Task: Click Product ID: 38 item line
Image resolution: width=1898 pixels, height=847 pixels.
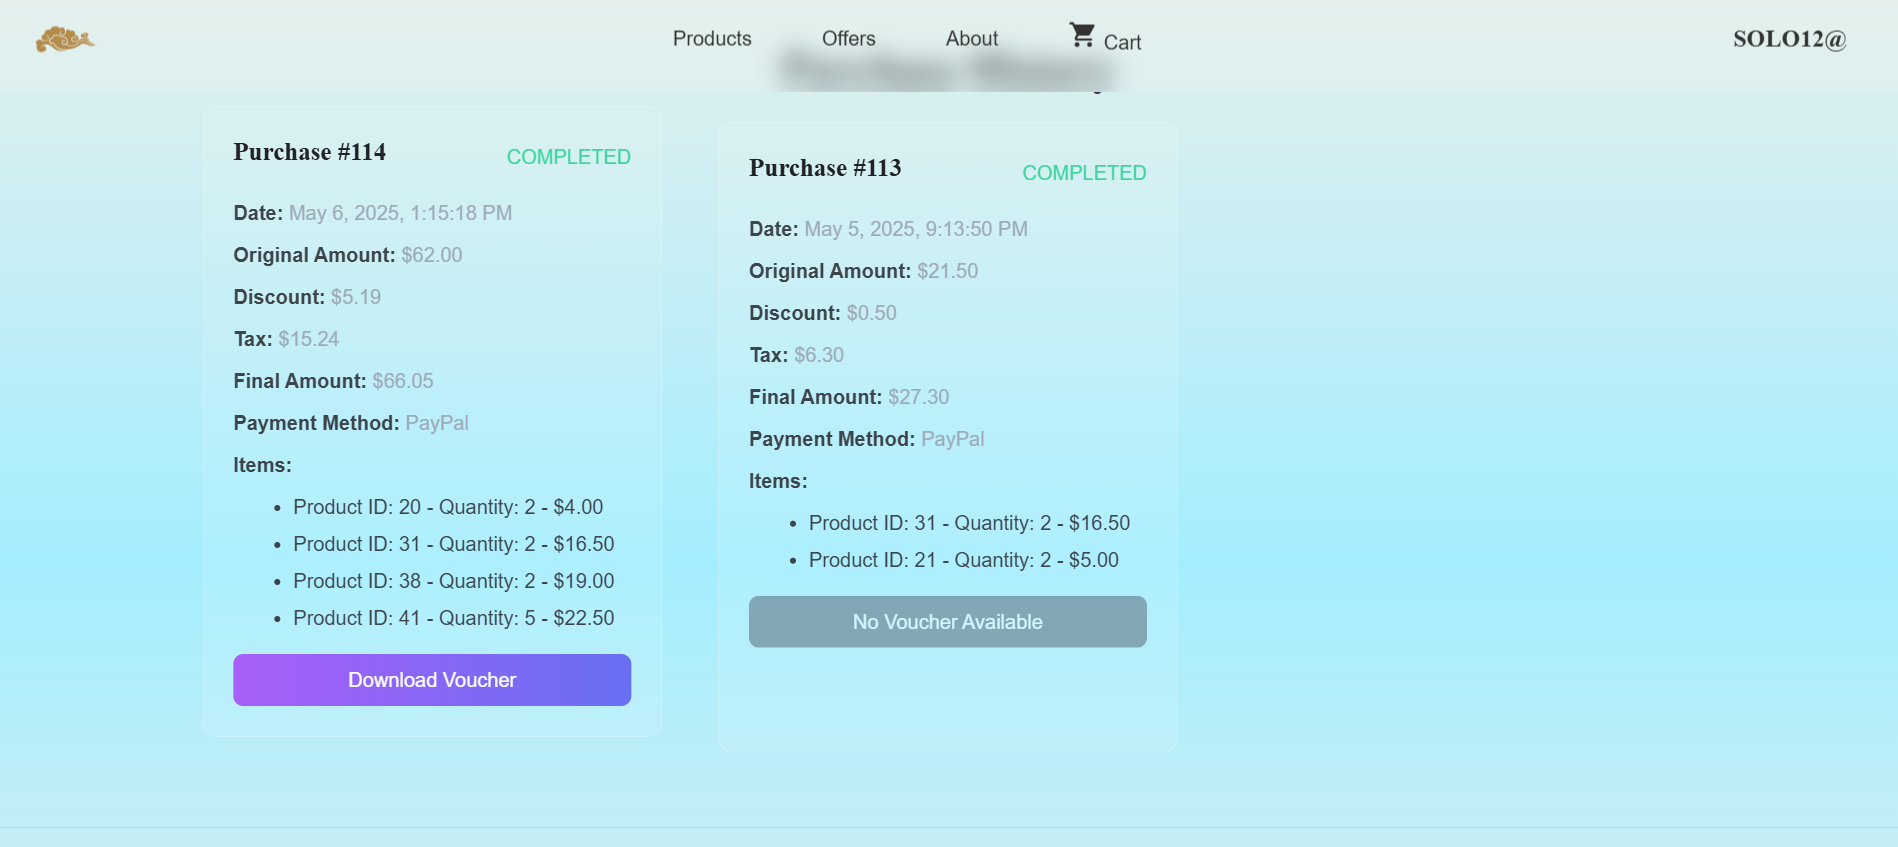Action: pos(453,581)
